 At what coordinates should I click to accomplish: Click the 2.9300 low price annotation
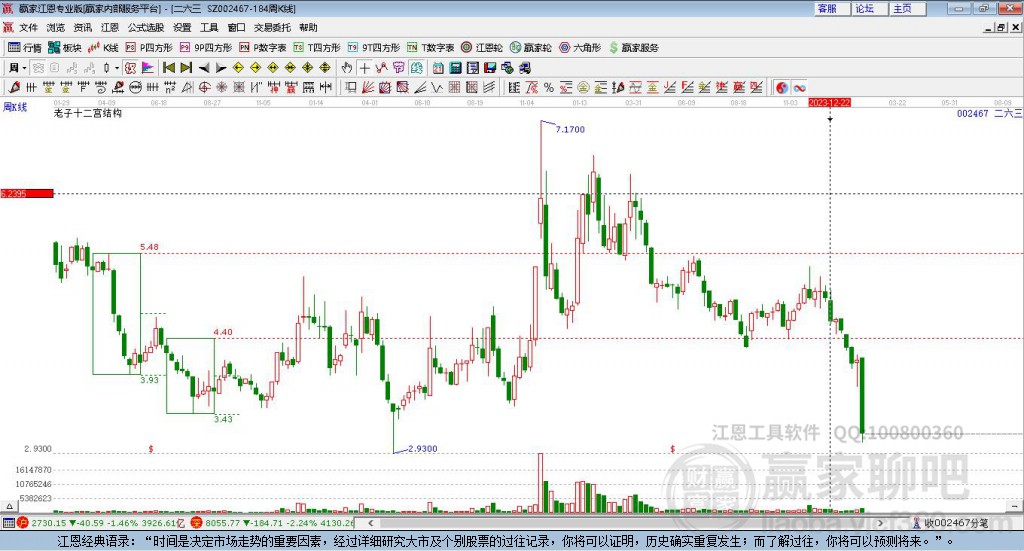click(423, 449)
